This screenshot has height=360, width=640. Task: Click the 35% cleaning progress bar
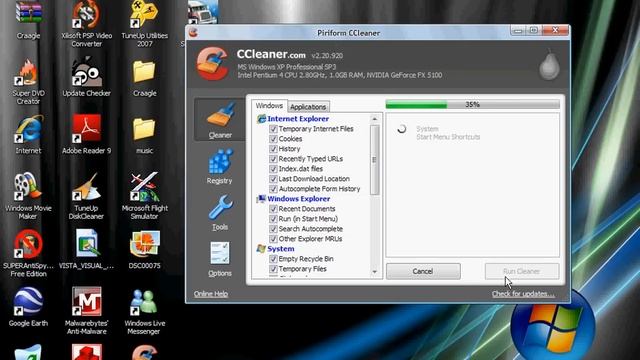472,105
